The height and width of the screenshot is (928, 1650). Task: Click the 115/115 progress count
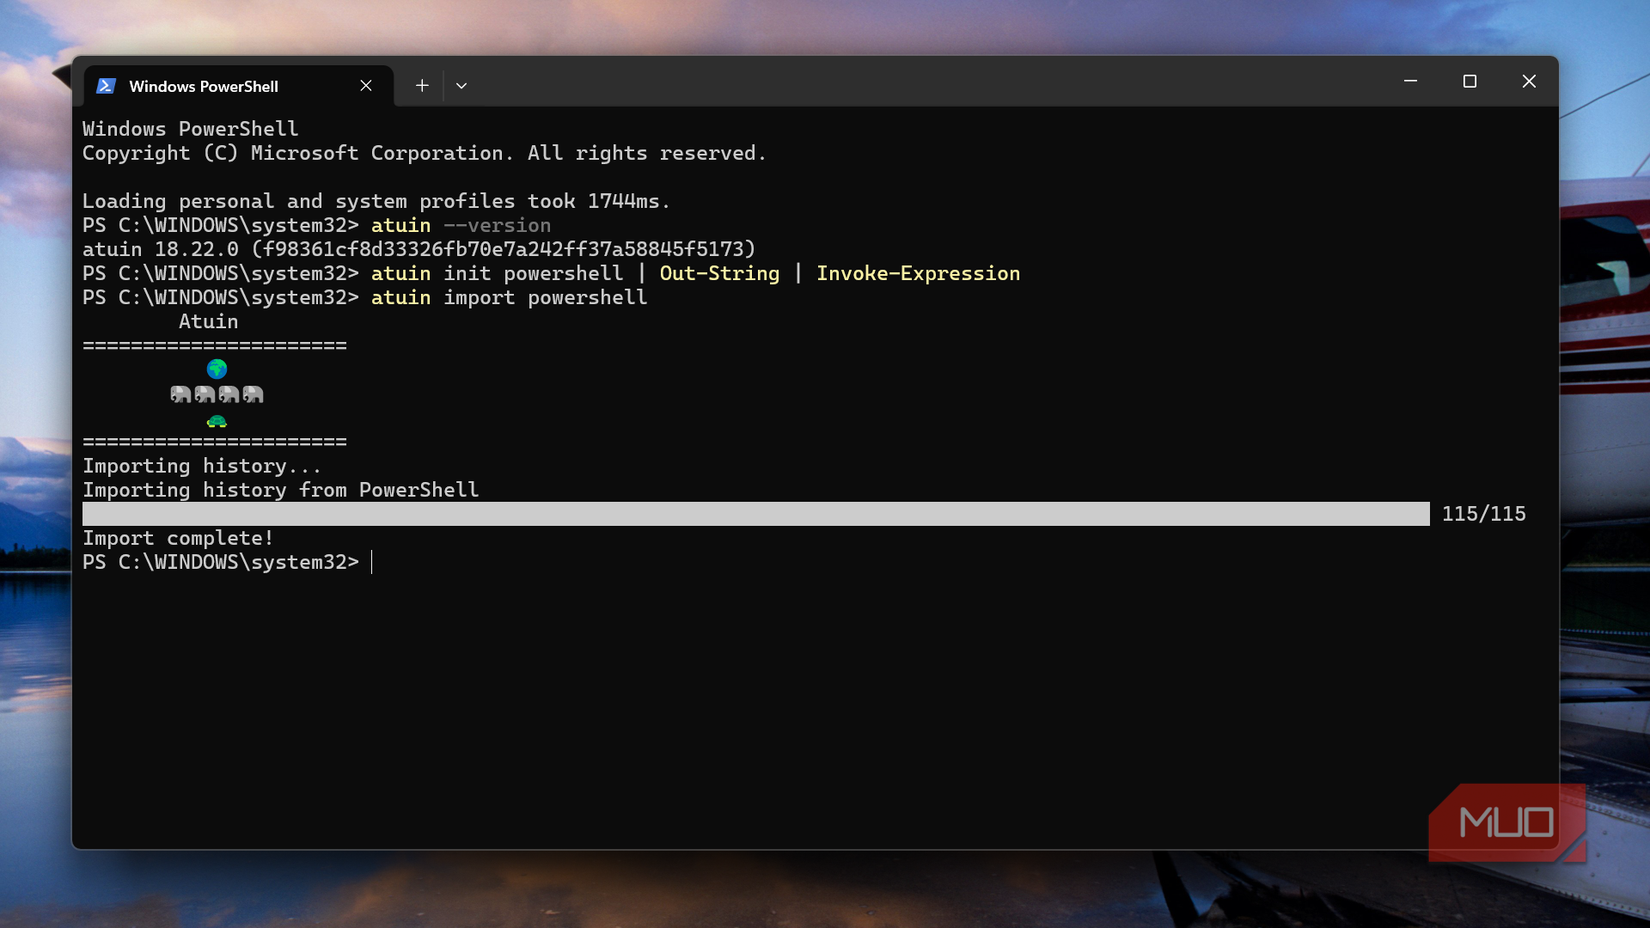click(1484, 514)
